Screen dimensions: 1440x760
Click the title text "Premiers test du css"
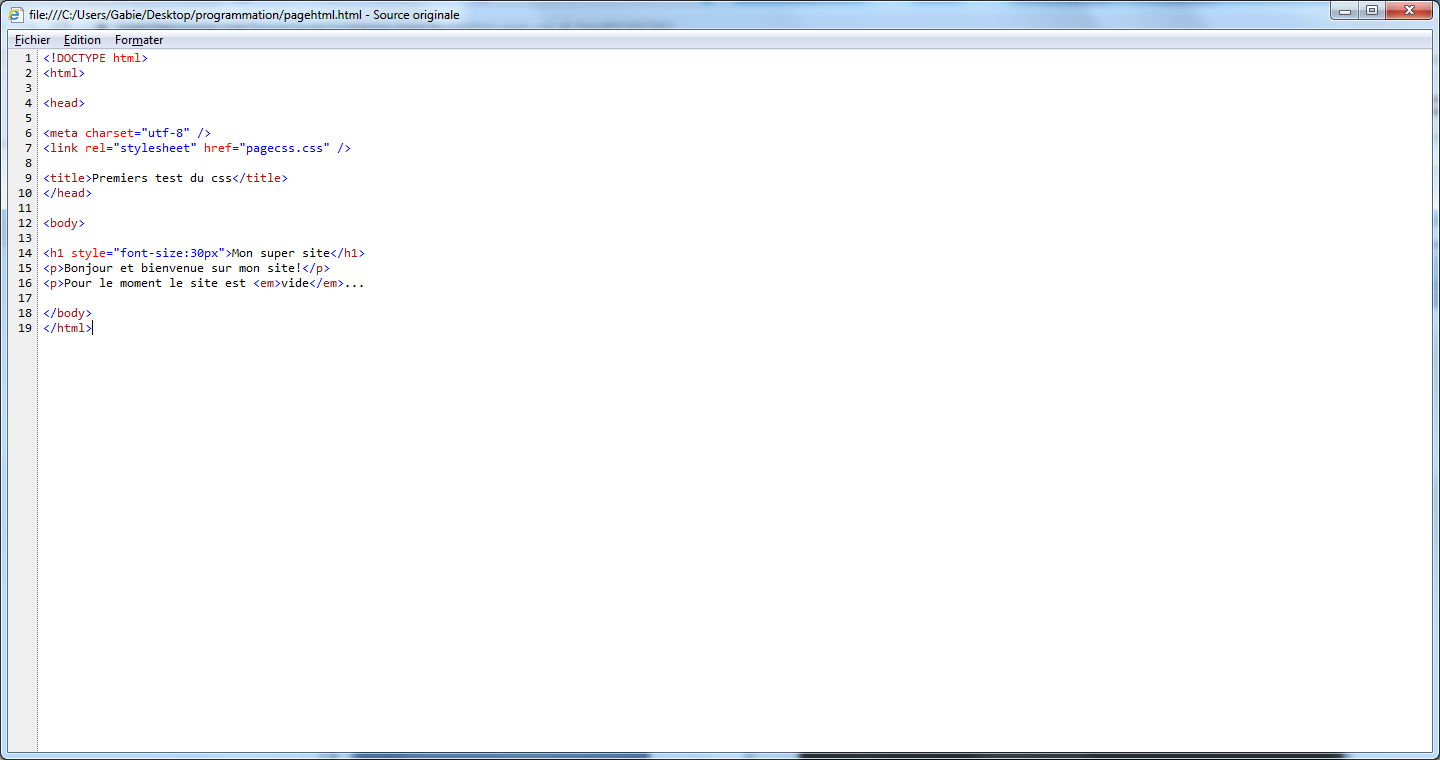(161, 178)
